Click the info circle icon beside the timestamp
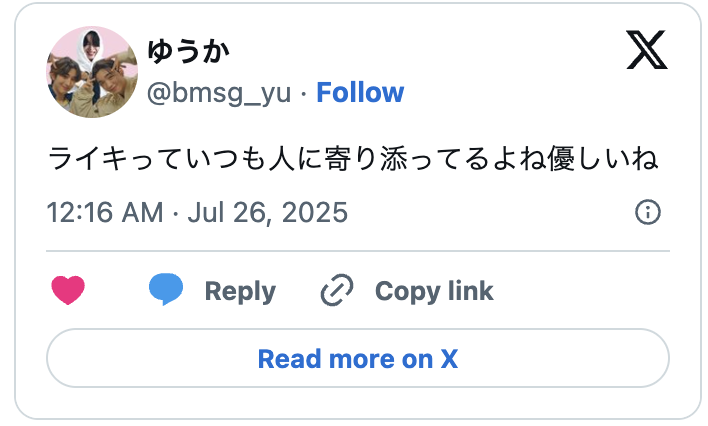 point(648,212)
